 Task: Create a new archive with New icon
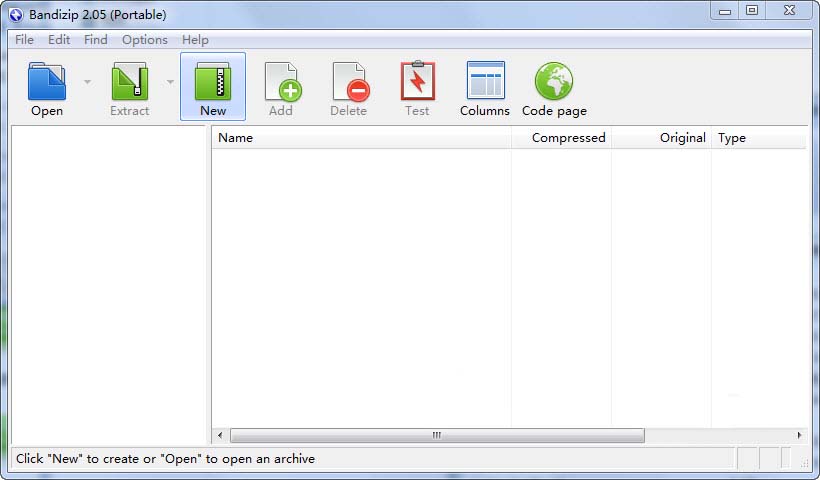pyautogui.click(x=213, y=82)
